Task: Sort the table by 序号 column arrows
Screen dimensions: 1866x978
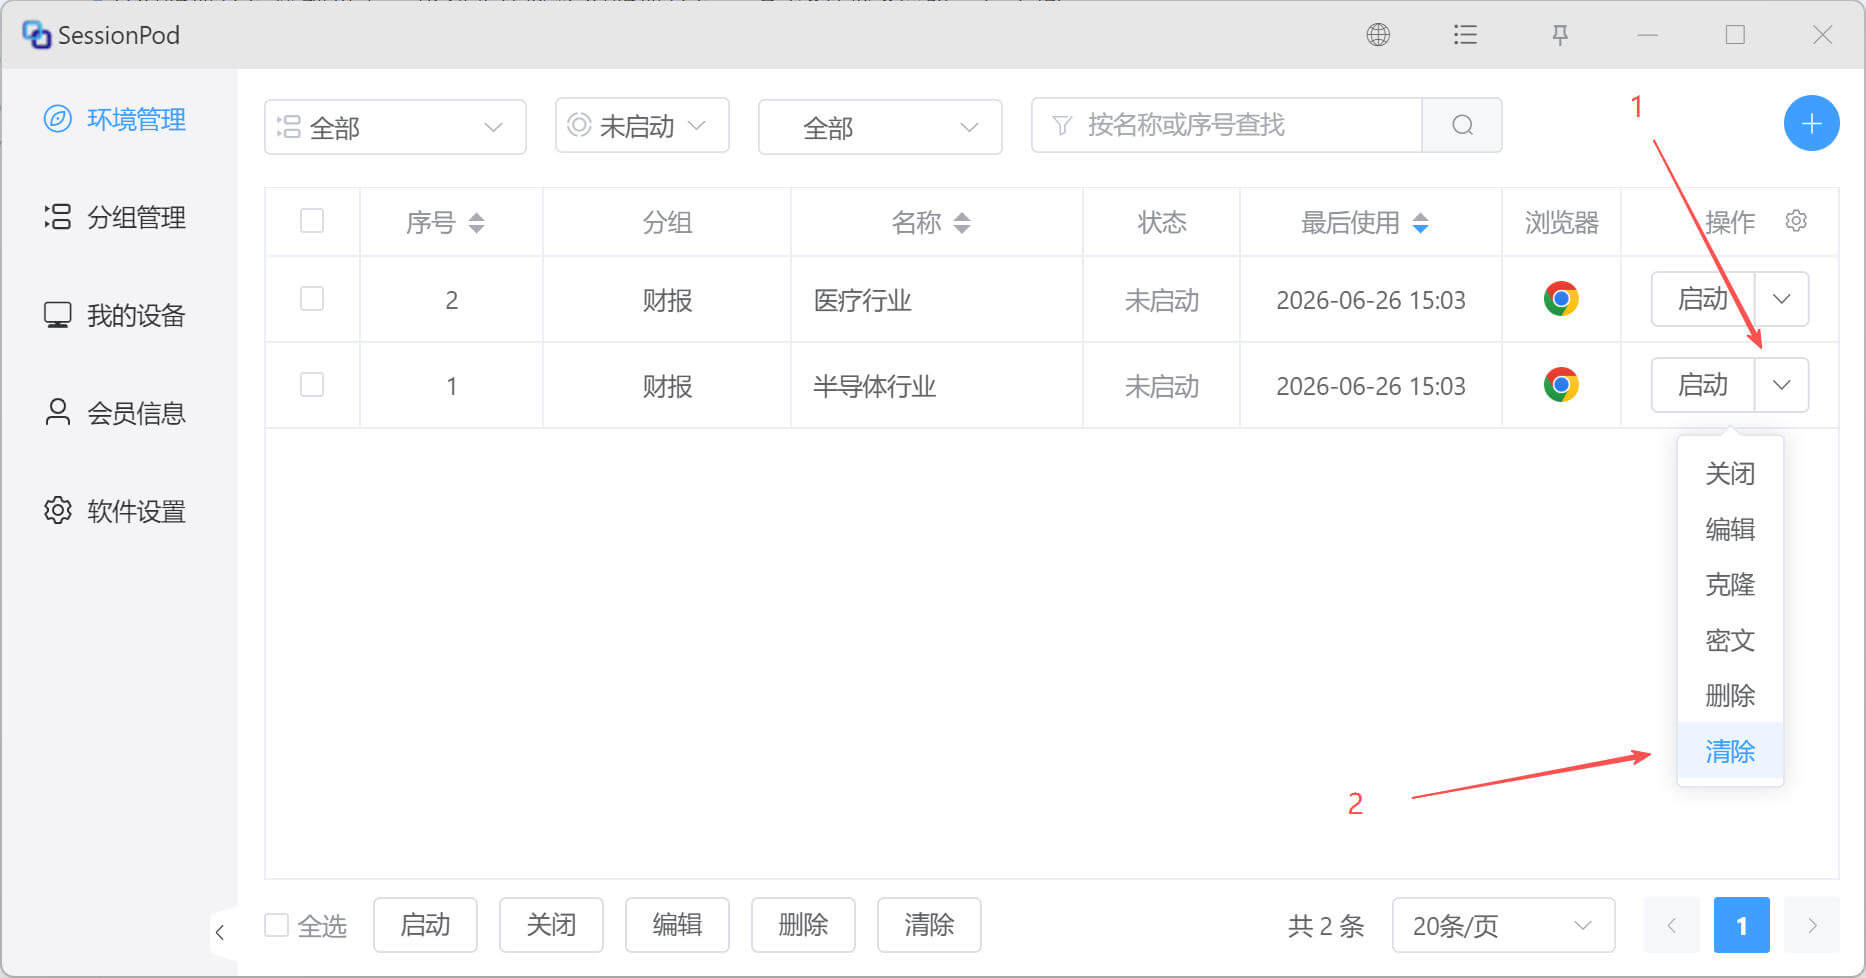Action: click(476, 223)
